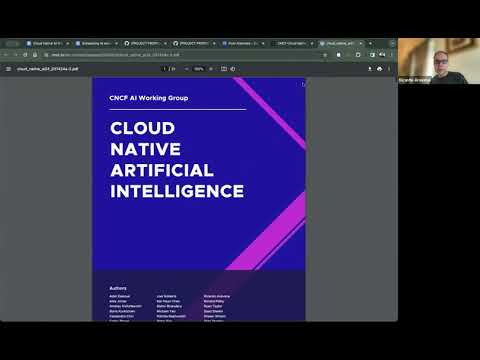
Task: Click the PDF zoom percentage field
Action: click(199, 69)
